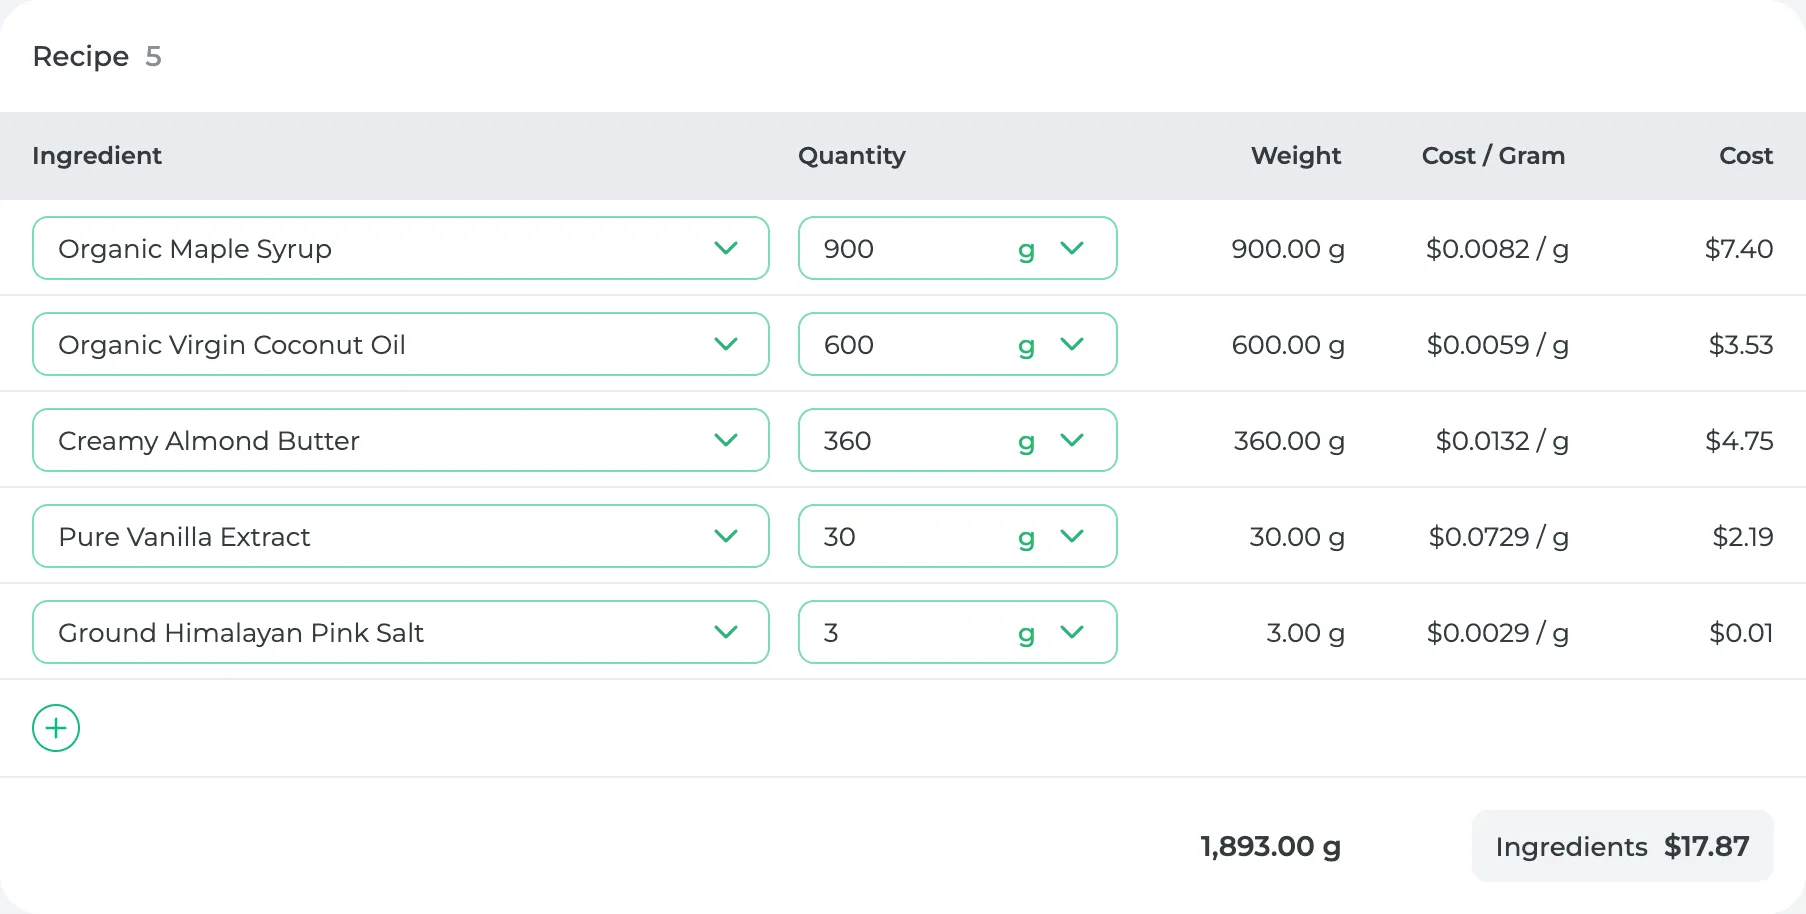
Task: Change unit for the 900 quantity
Action: (x=1051, y=248)
